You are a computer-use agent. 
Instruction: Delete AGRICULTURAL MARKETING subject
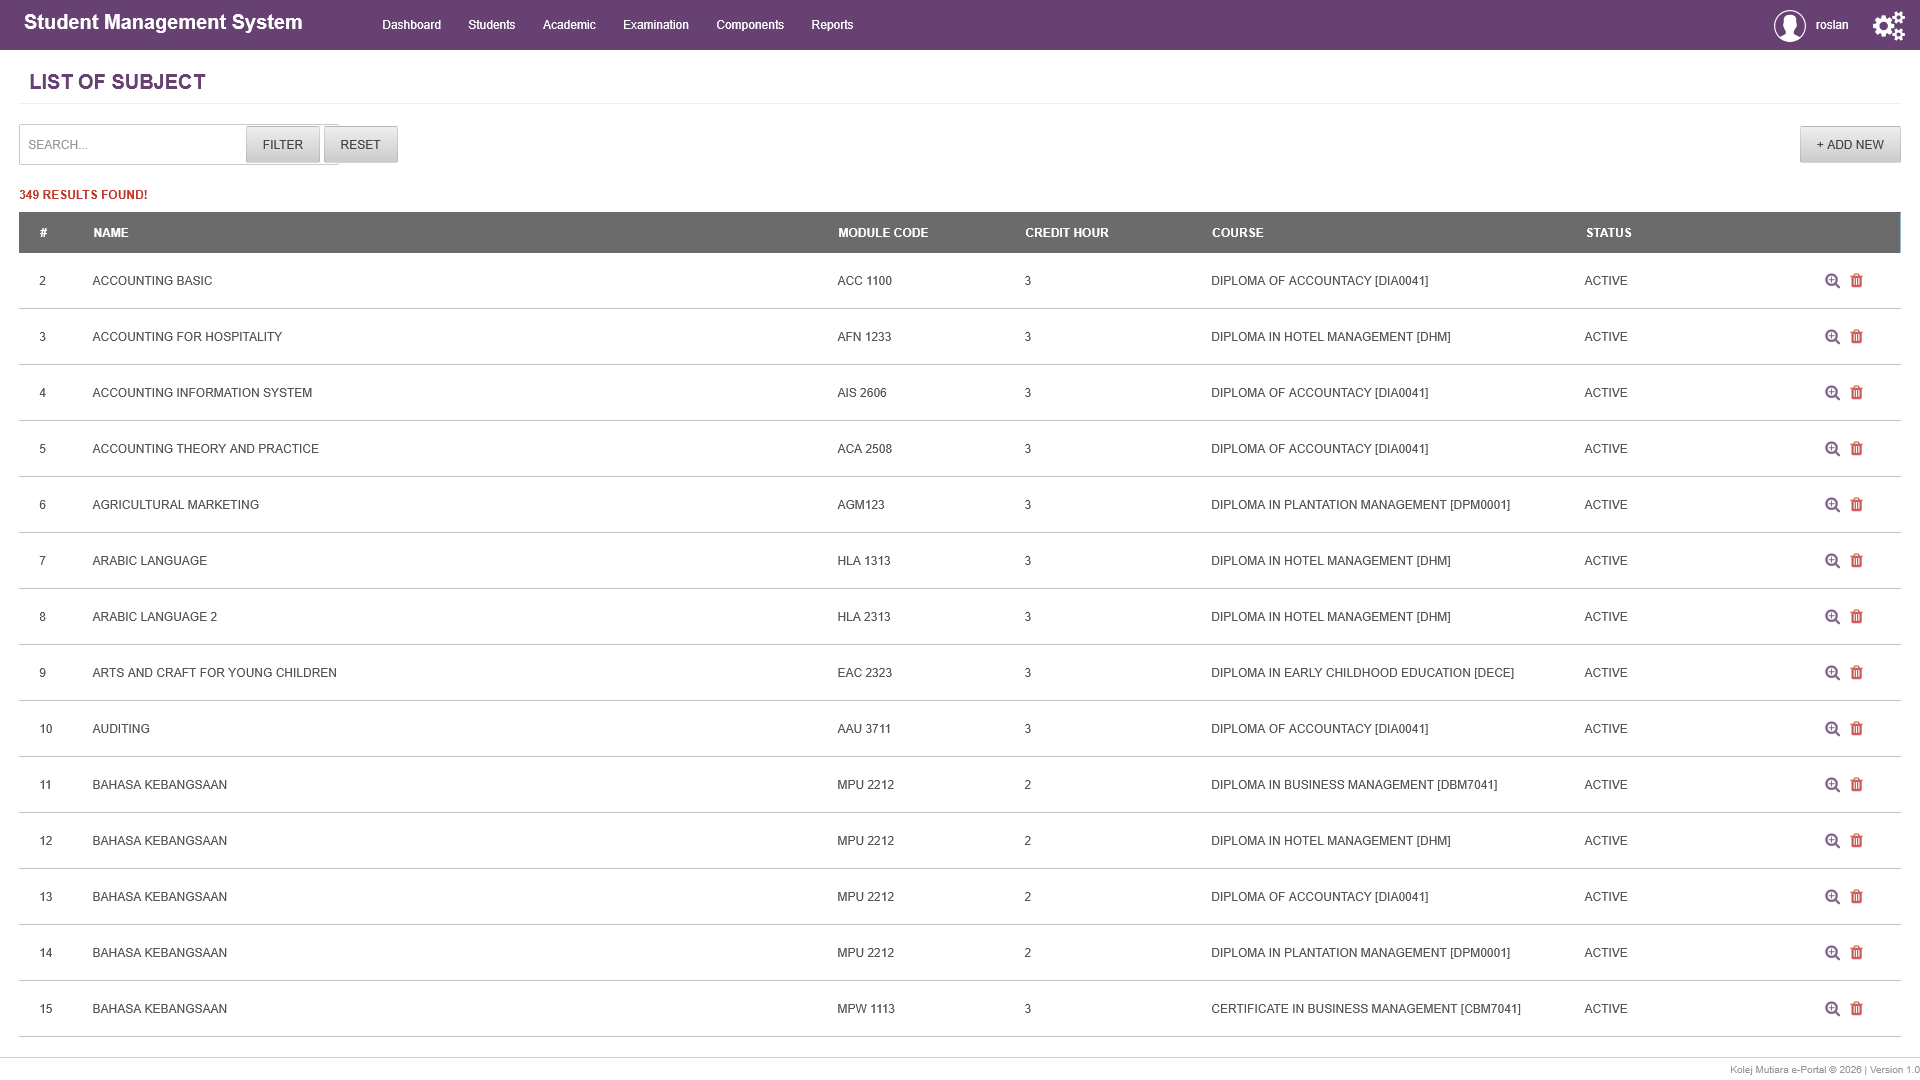tap(1856, 505)
